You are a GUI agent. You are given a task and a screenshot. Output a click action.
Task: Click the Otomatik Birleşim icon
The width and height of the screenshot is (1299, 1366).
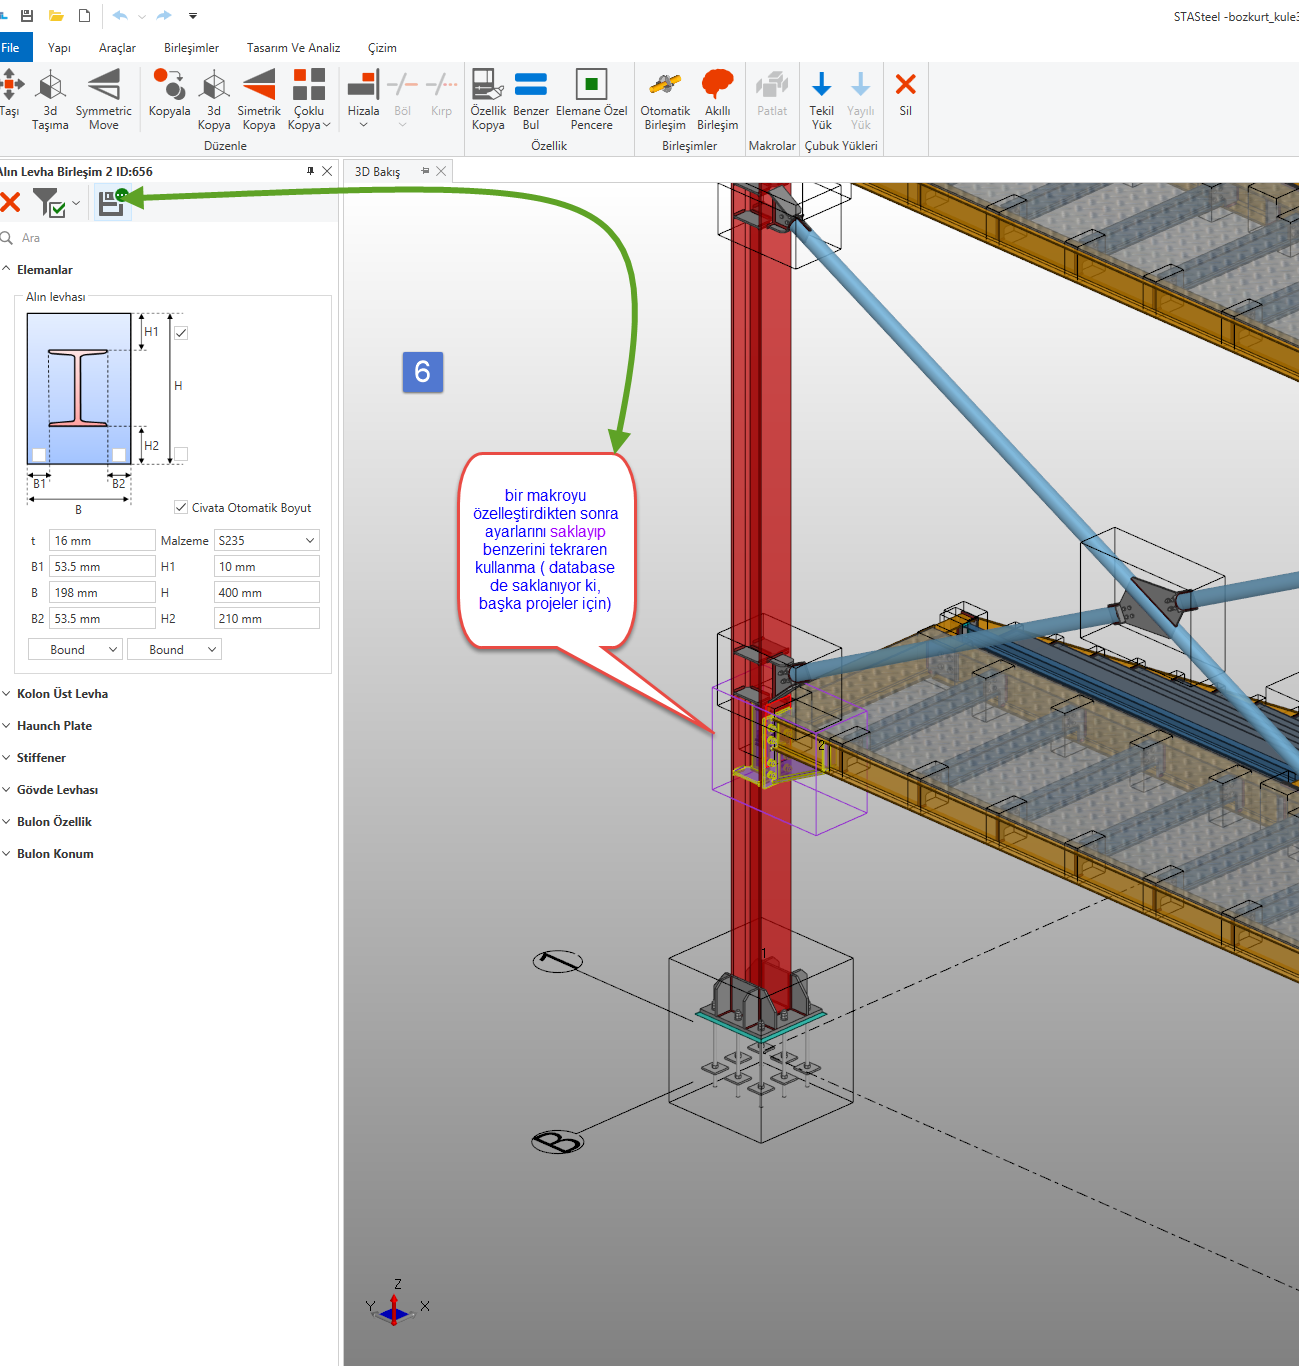pos(665,98)
